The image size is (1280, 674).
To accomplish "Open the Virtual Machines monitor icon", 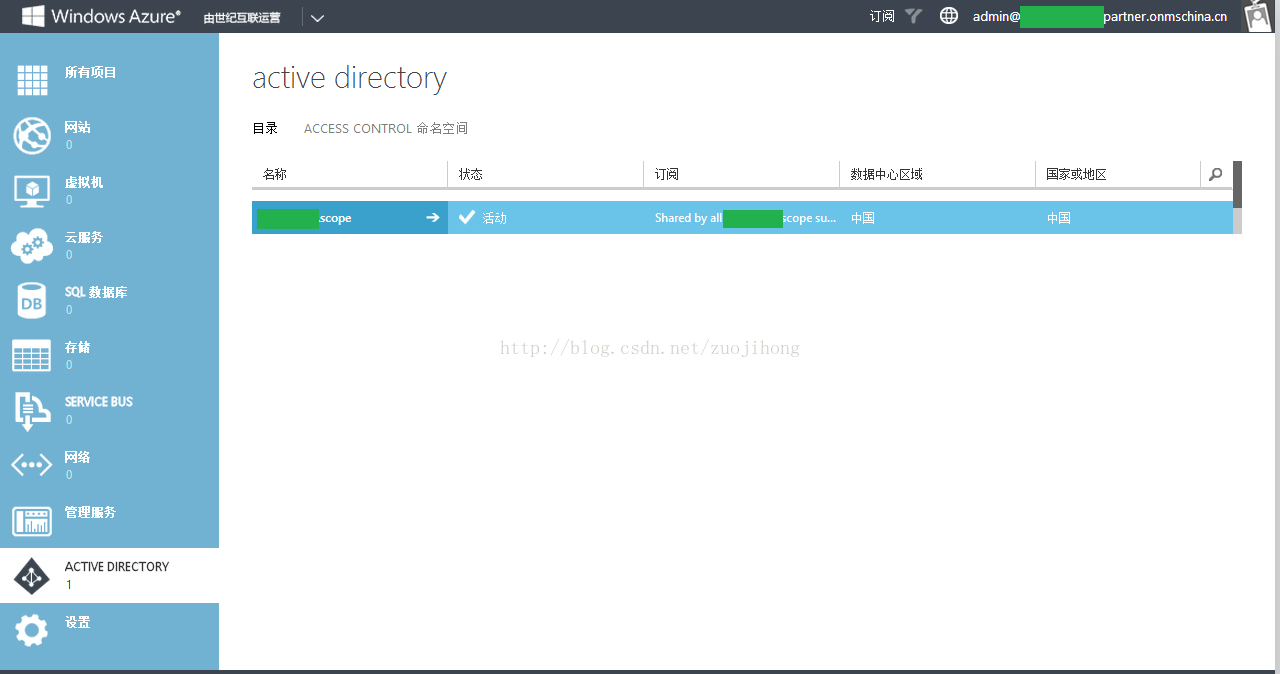I will coord(32,190).
